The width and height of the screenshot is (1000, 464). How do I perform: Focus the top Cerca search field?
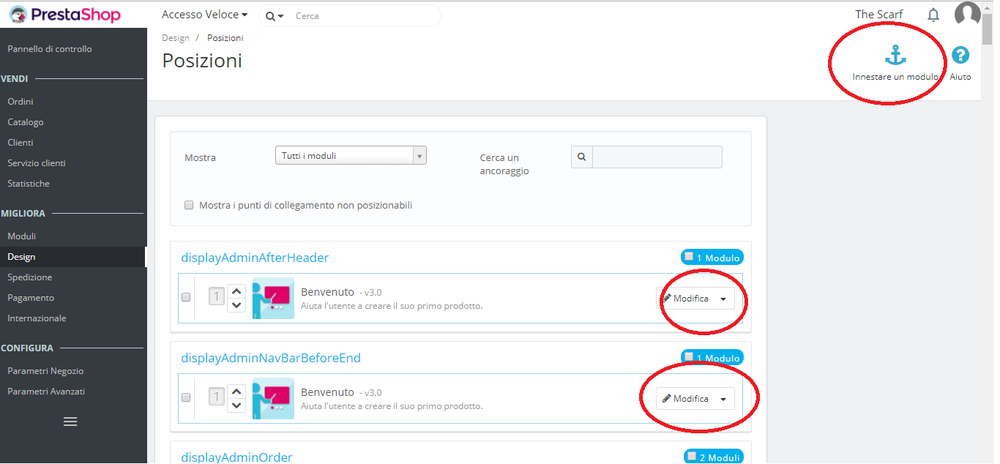365,16
